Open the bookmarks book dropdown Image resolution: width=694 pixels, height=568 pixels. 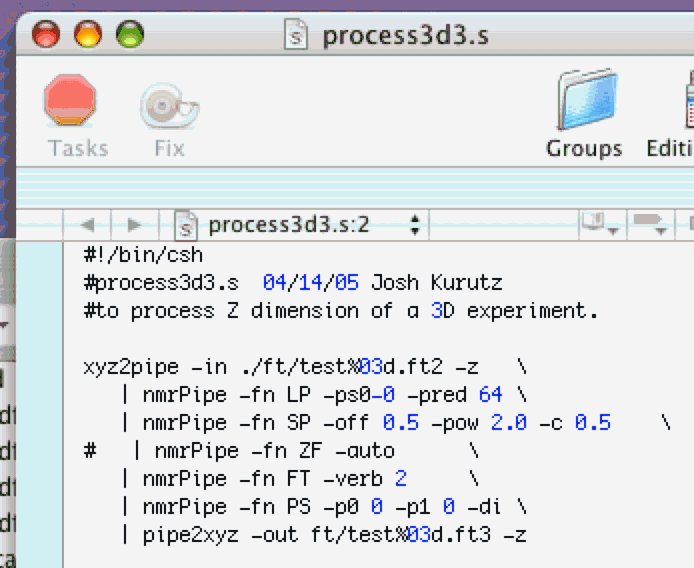coord(598,225)
